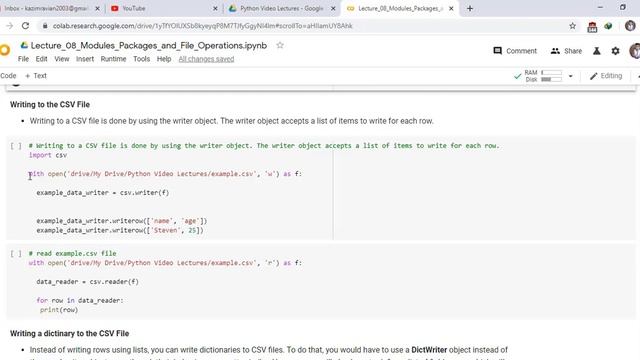Run the CSV writing code cell
The image size is (640, 360).
tap(16, 146)
